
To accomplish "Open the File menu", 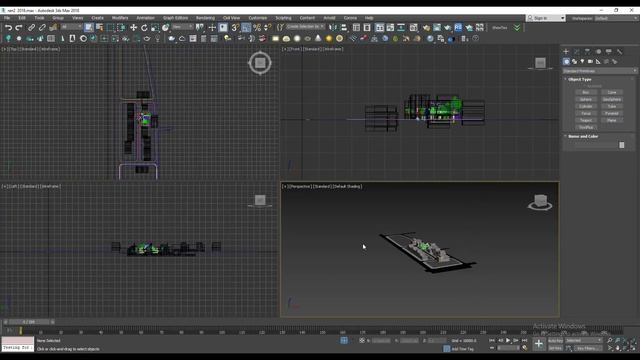I will pyautogui.click(x=7, y=18).
